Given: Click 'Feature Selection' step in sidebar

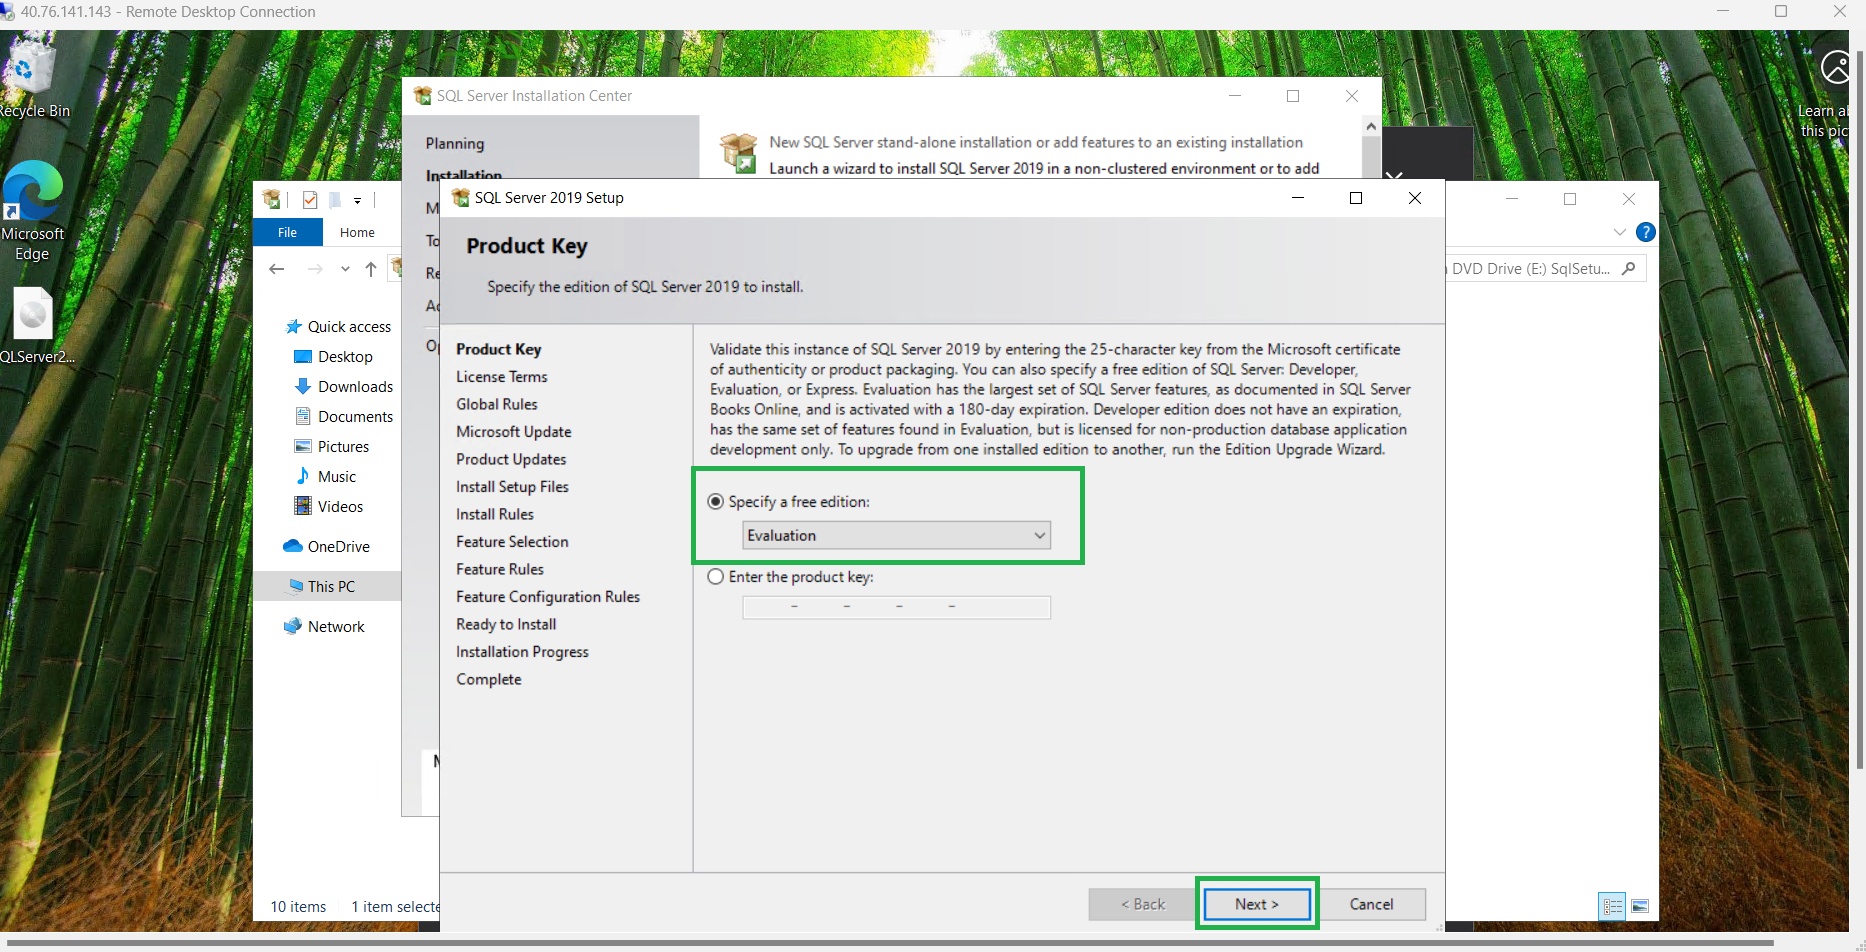Looking at the screenshot, I should pos(512,542).
